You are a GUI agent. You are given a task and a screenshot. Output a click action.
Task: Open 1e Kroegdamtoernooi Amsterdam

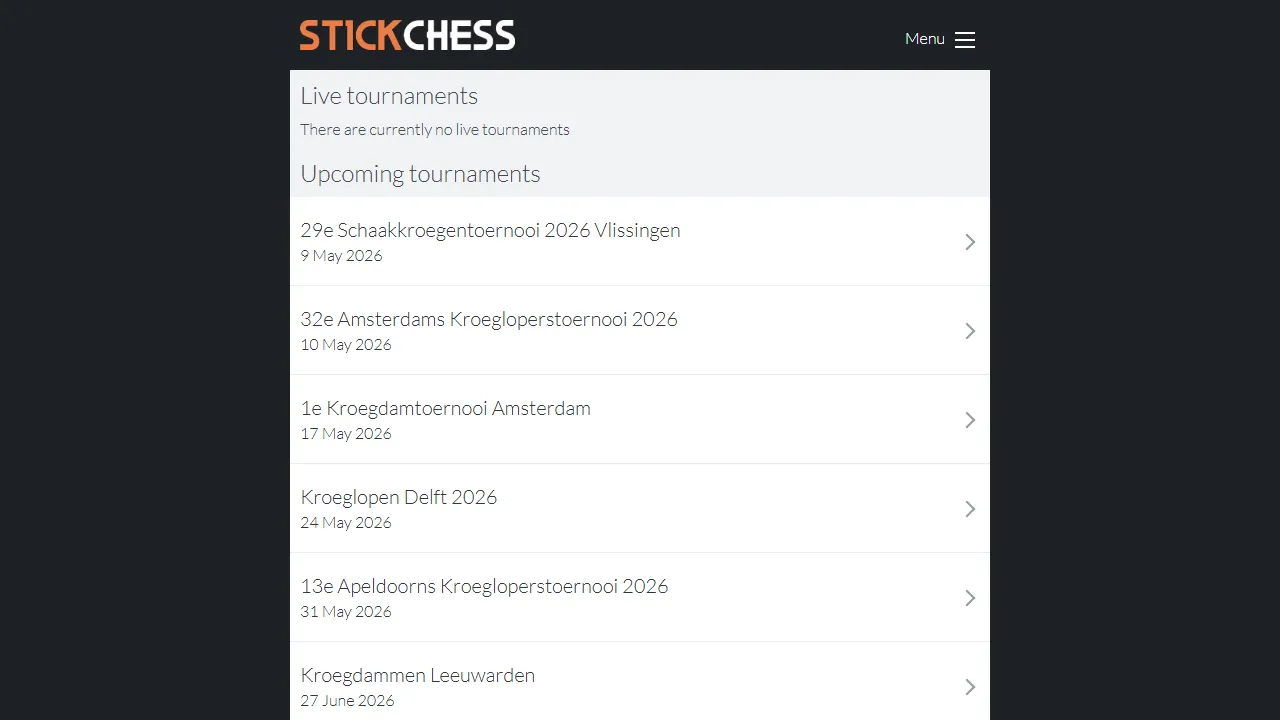[445, 408]
